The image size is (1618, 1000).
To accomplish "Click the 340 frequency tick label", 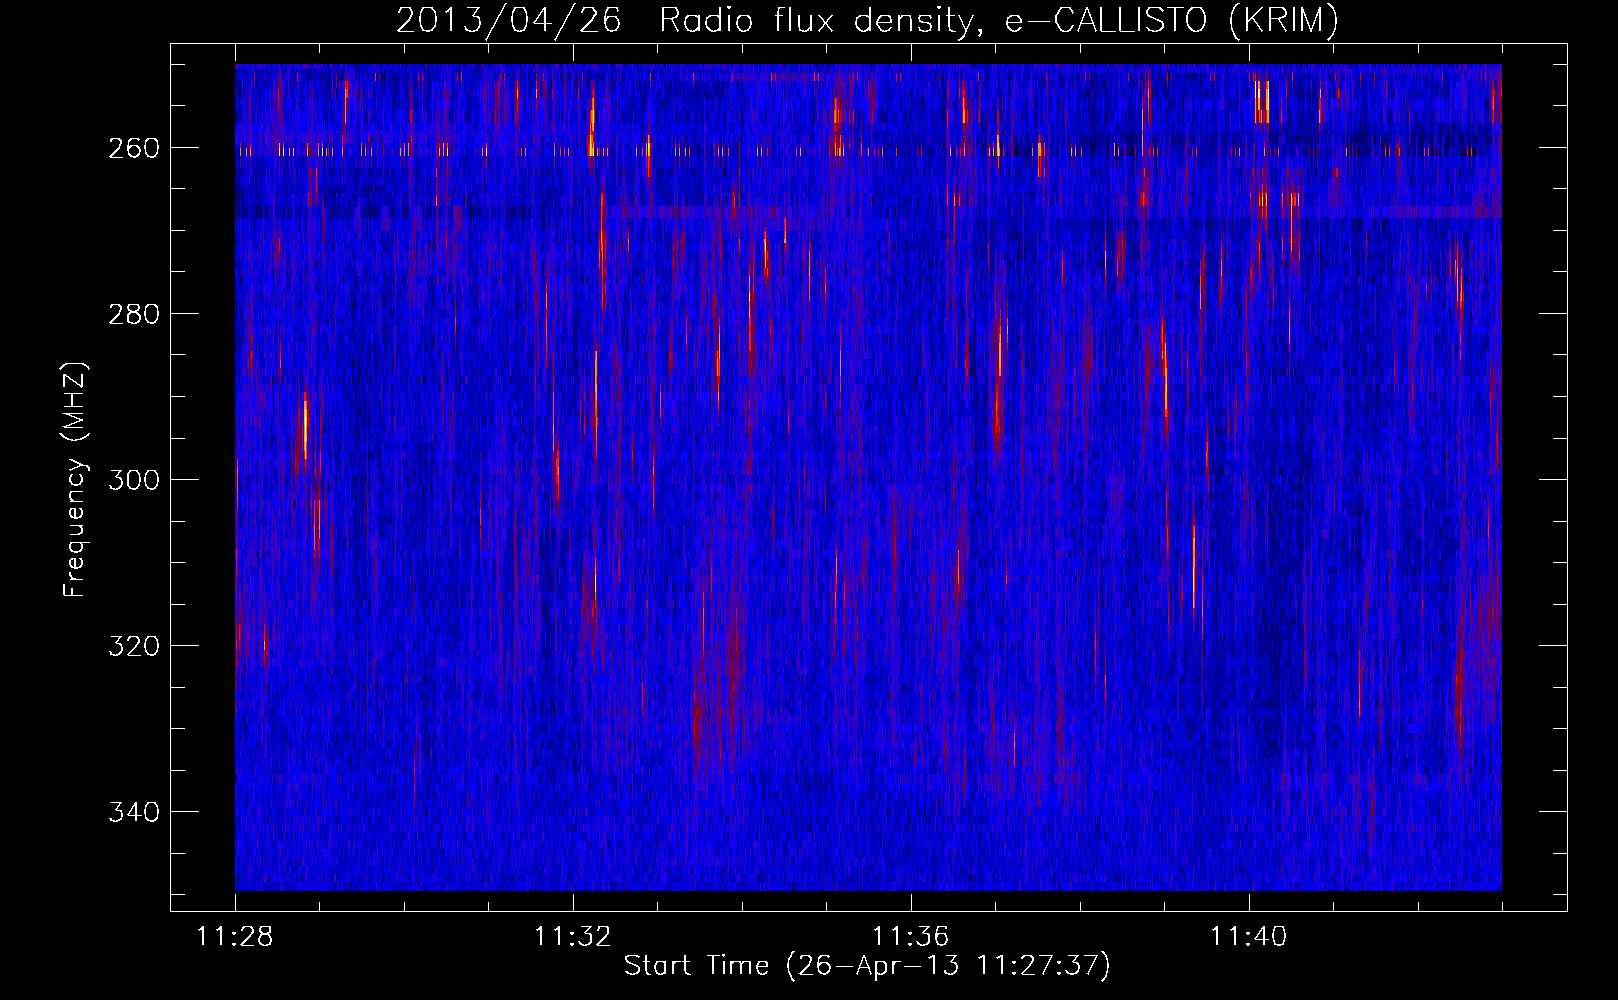I will point(133,812).
